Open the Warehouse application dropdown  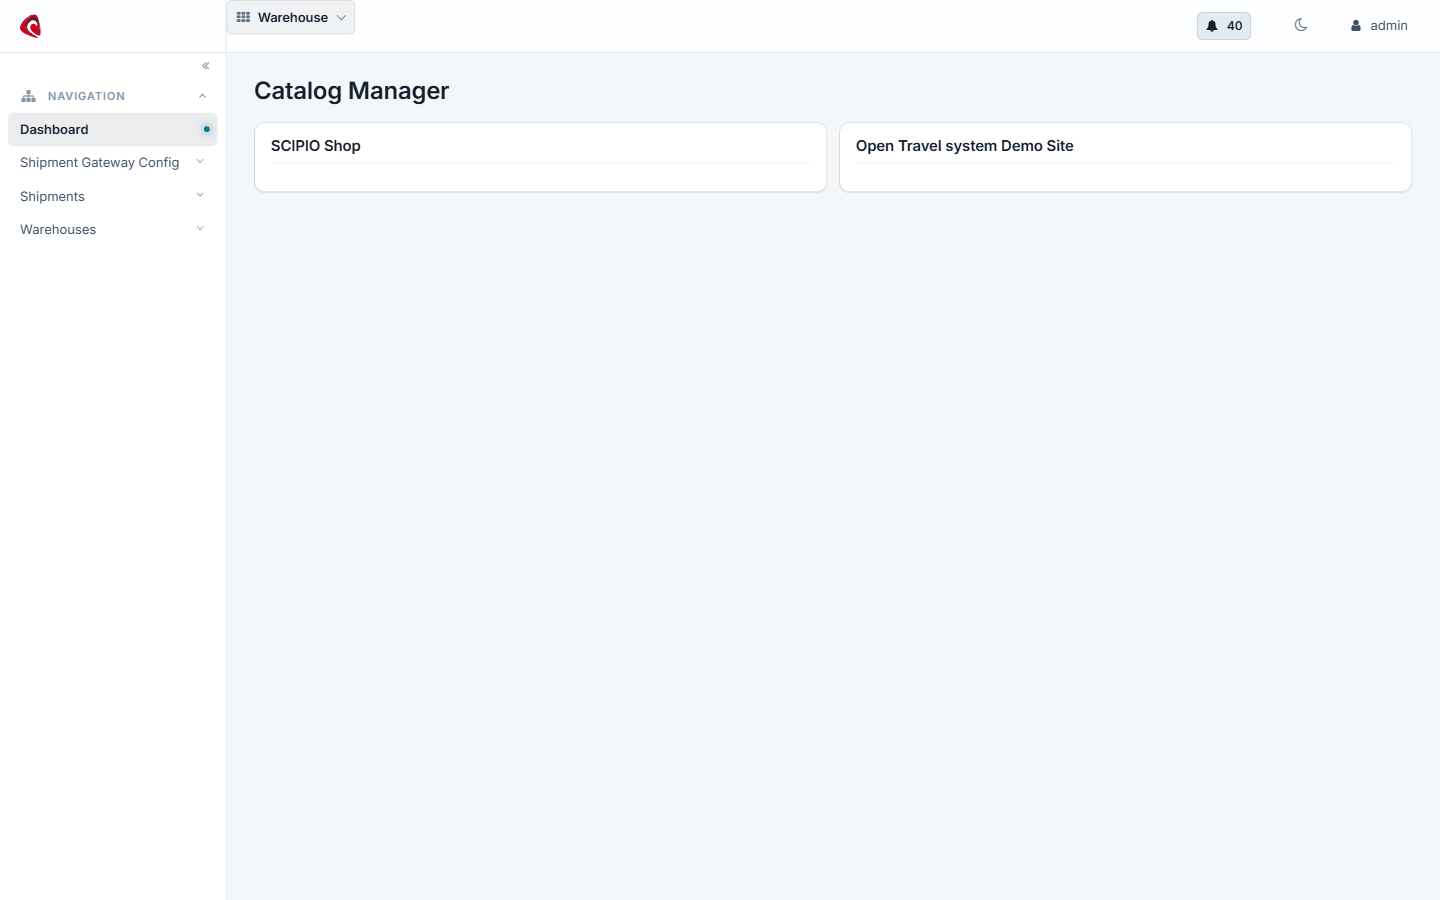(x=291, y=17)
